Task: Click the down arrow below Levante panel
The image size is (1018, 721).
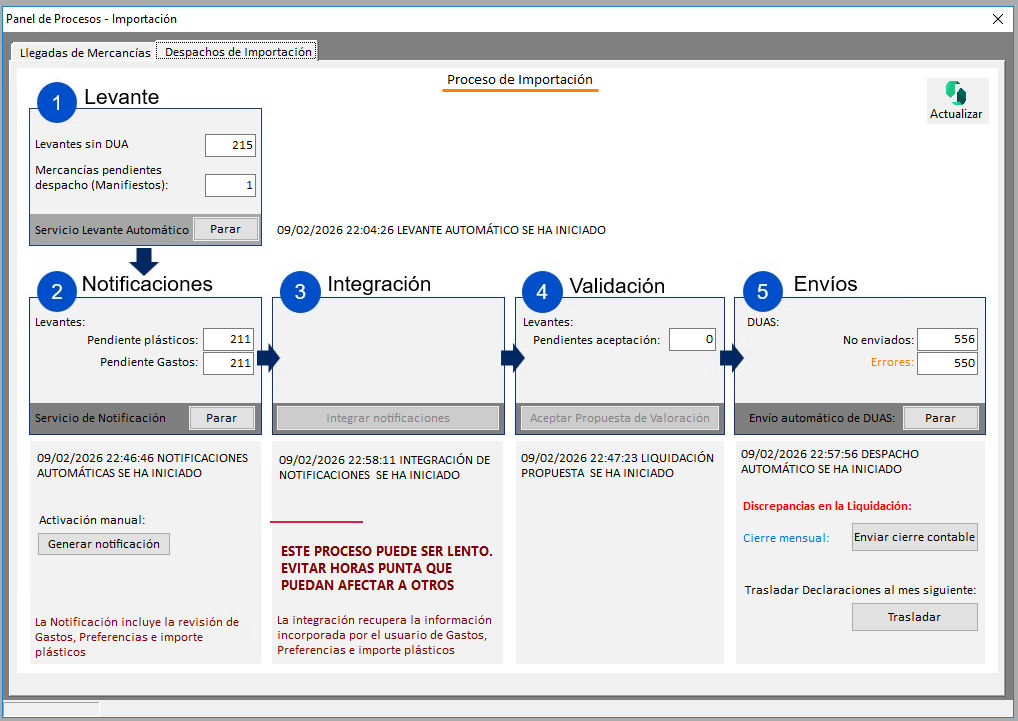Action: [145, 260]
